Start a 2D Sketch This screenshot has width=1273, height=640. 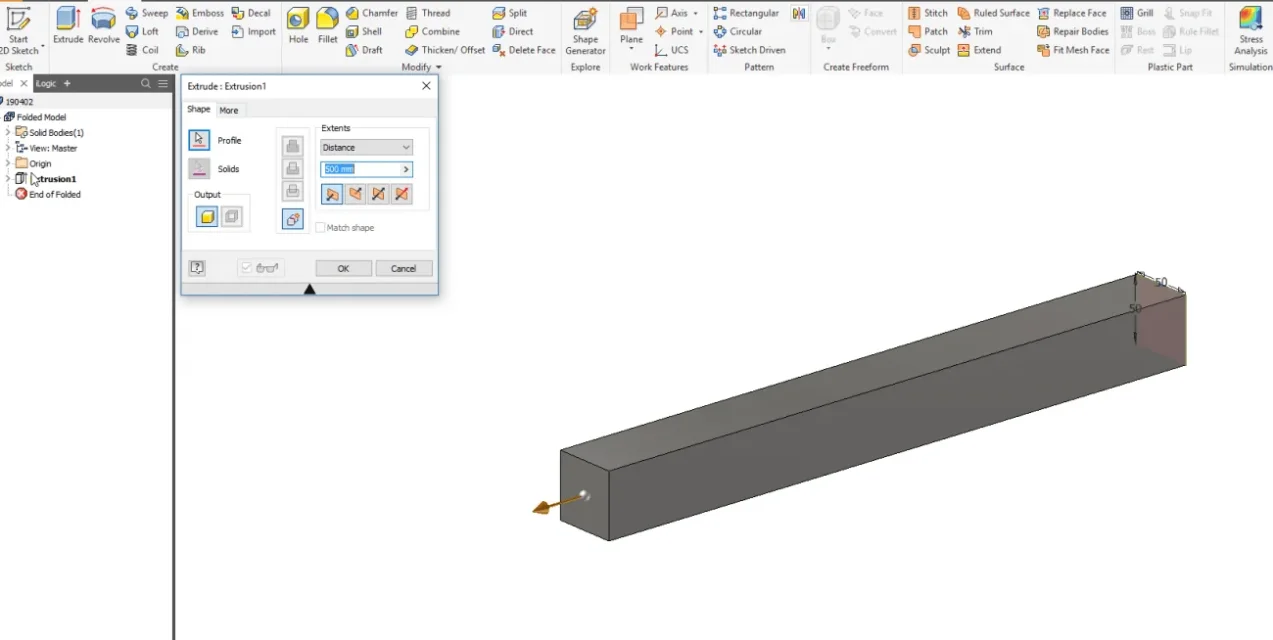coord(19,30)
